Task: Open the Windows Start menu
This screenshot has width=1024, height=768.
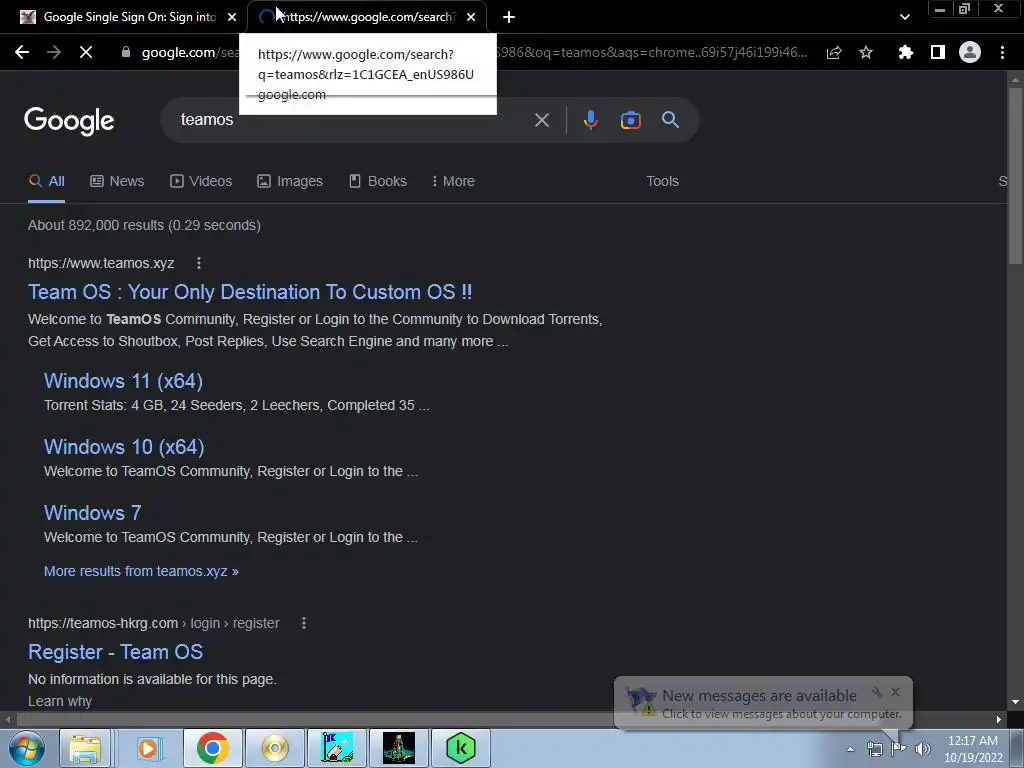Action: pos(27,748)
